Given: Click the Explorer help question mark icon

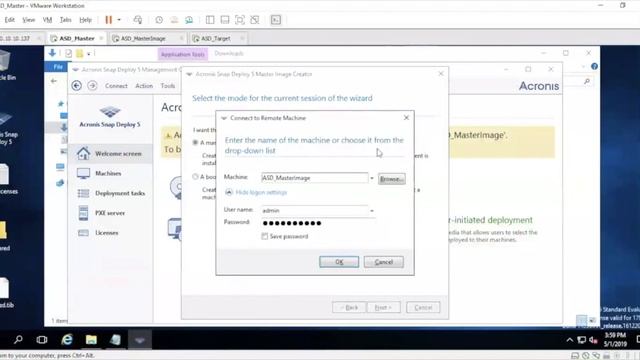Looking at the screenshot, I should pos(594,67).
